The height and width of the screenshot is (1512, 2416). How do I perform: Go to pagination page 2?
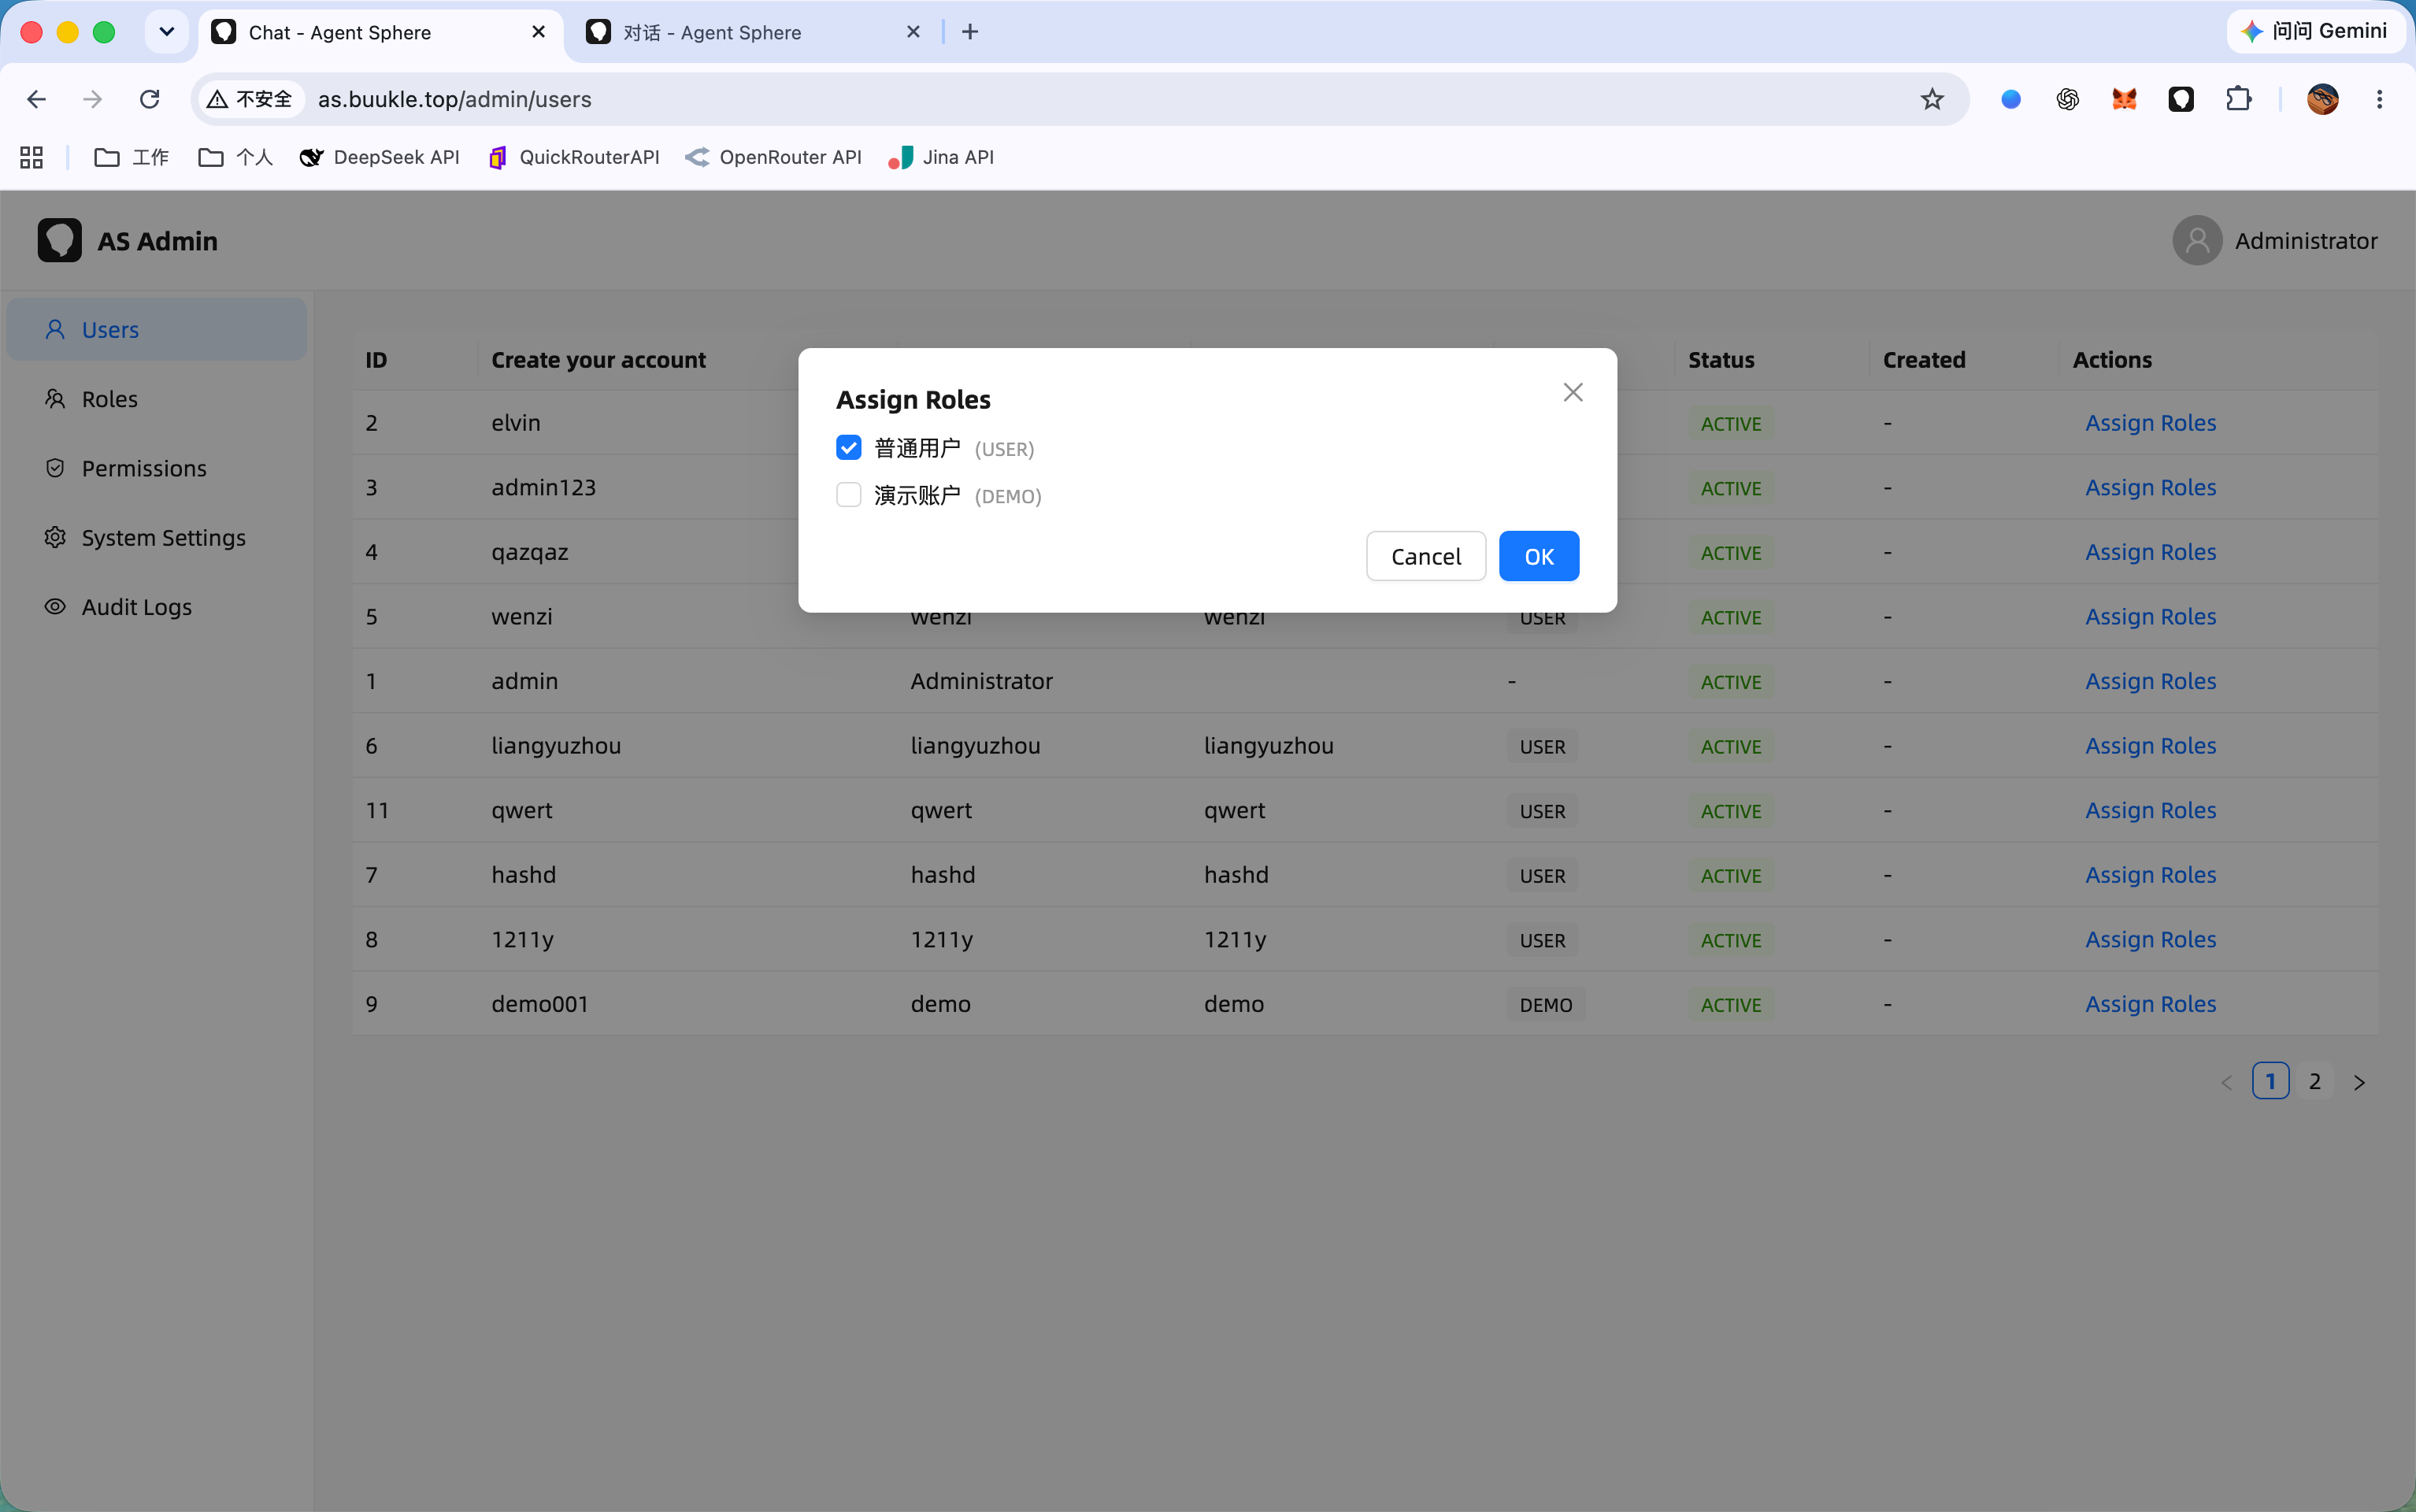(x=2314, y=1081)
